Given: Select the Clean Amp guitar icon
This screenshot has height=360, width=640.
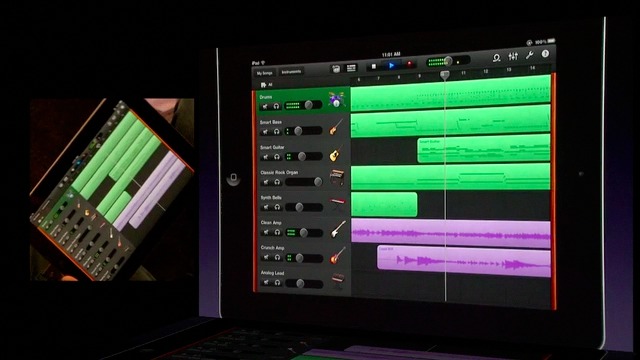Looking at the screenshot, I should pos(338,229).
